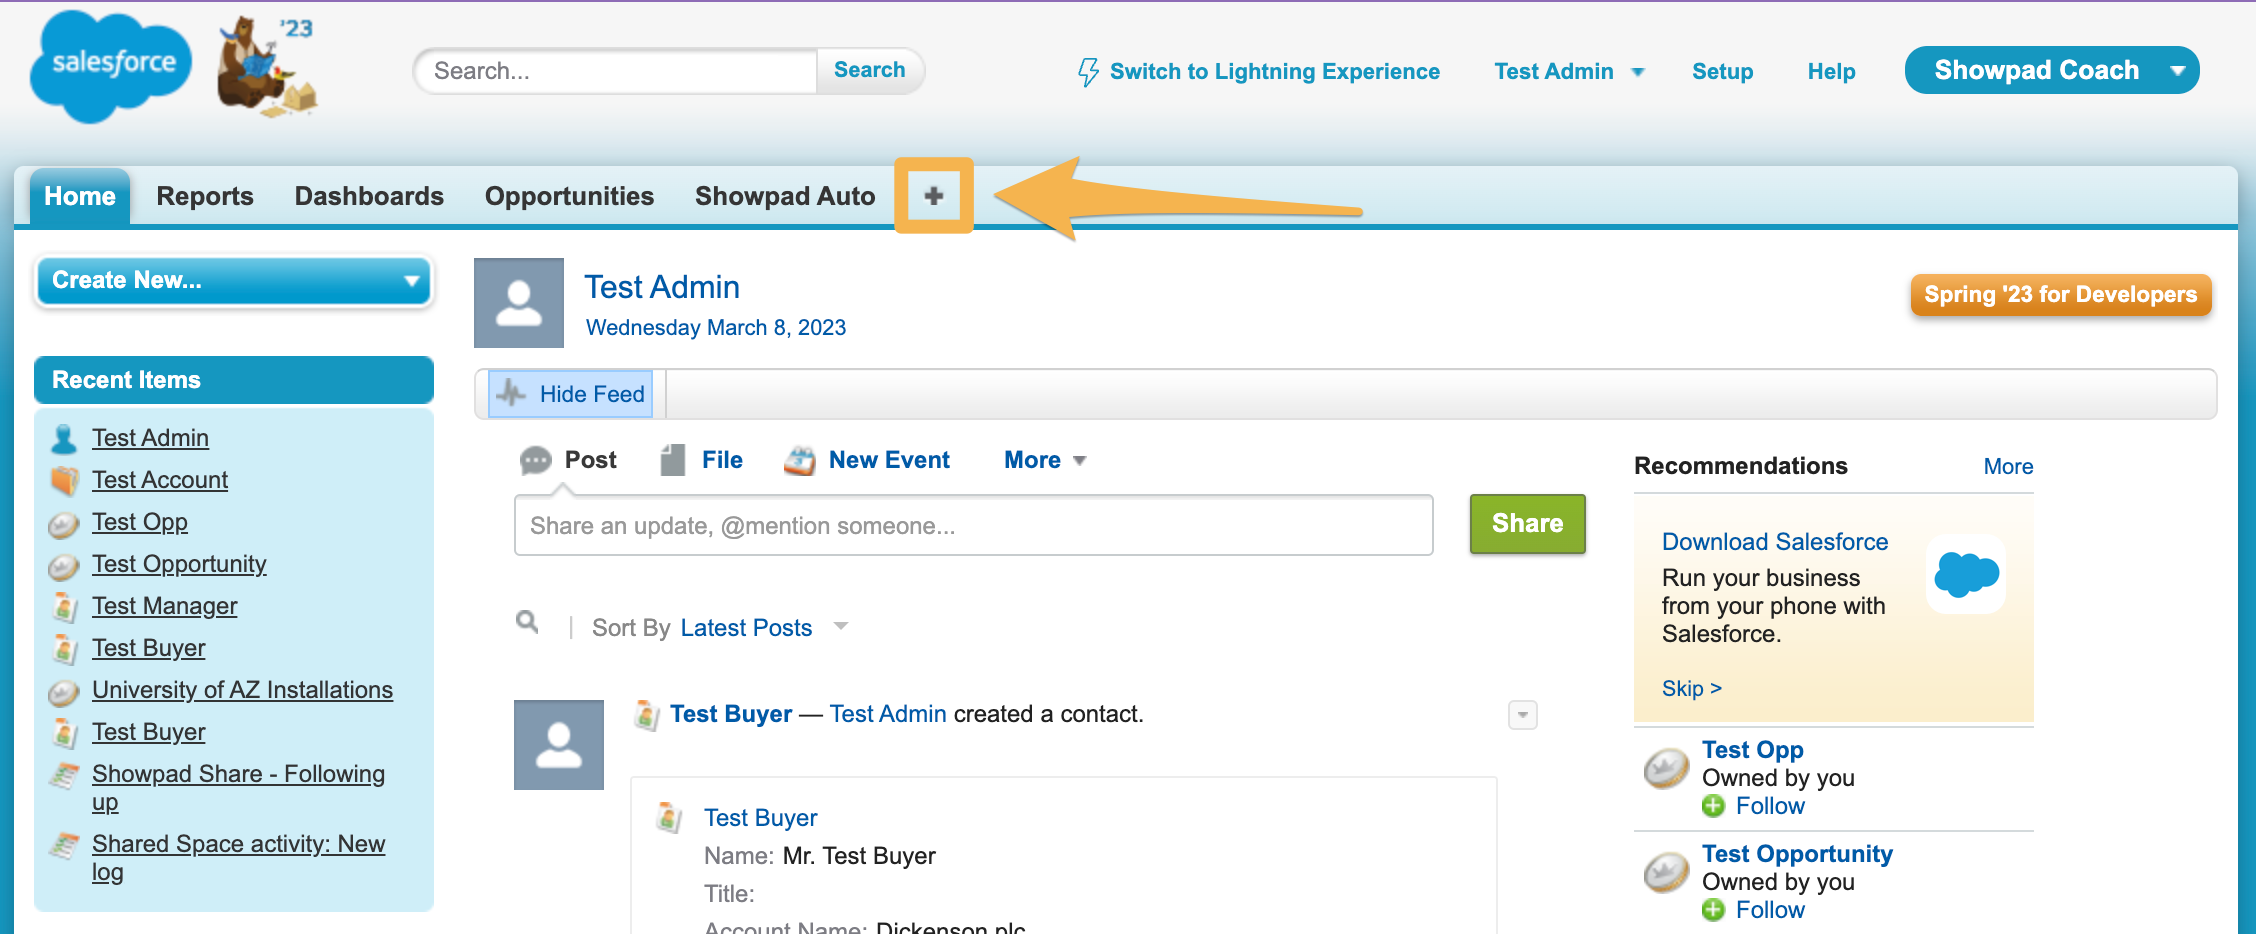Click the feed search magnifier icon
Viewport: 2256px width, 934px height.
pos(528,622)
